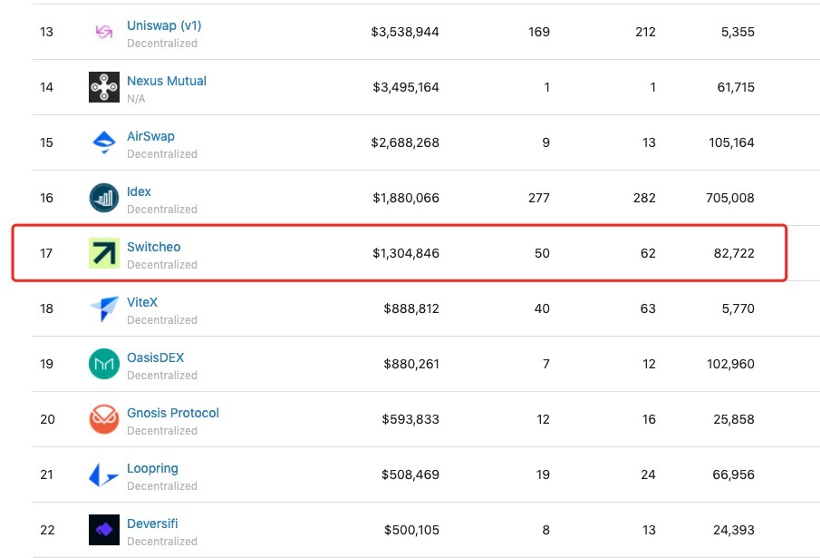Image resolution: width=820 pixels, height=558 pixels.
Task: Click the AirSwap logo icon
Action: coord(104,142)
